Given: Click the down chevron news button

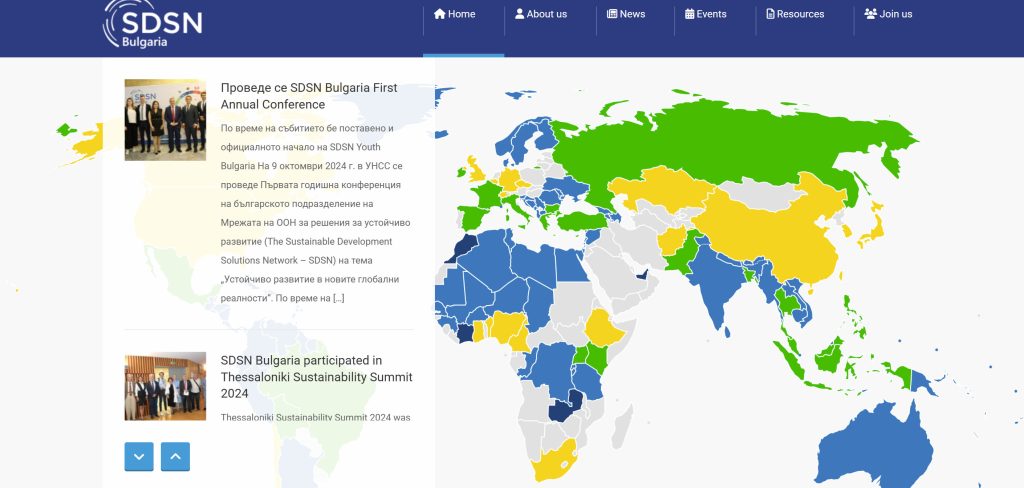Looking at the screenshot, I should tap(139, 457).
